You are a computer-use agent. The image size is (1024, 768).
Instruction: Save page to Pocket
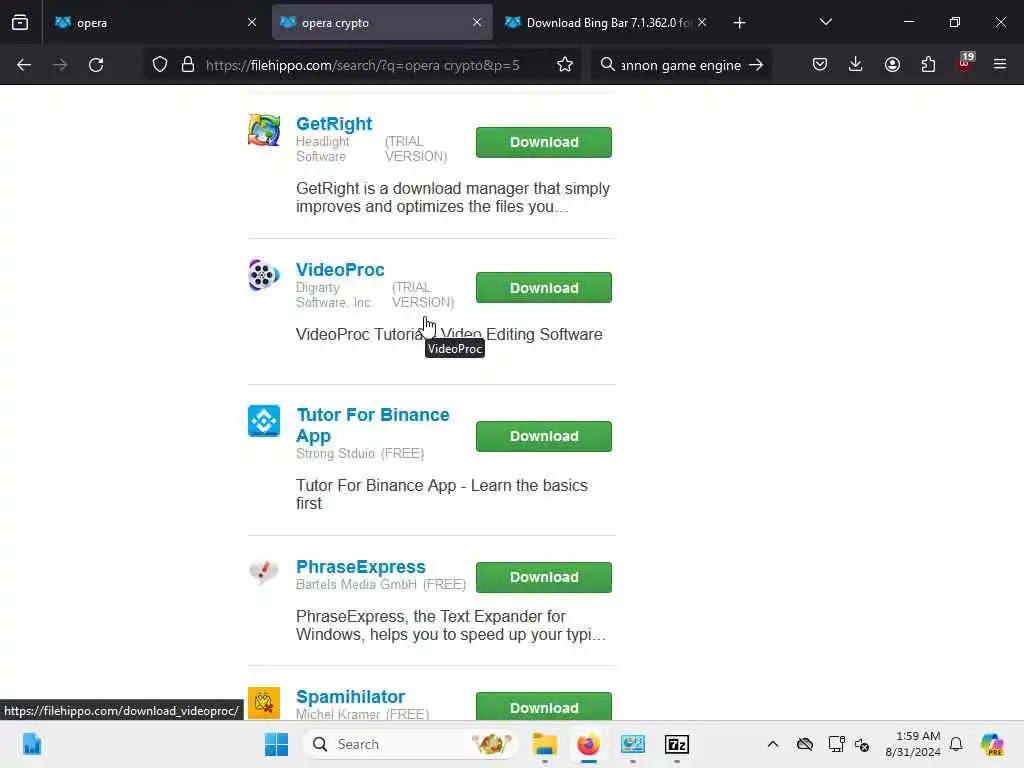click(x=820, y=64)
